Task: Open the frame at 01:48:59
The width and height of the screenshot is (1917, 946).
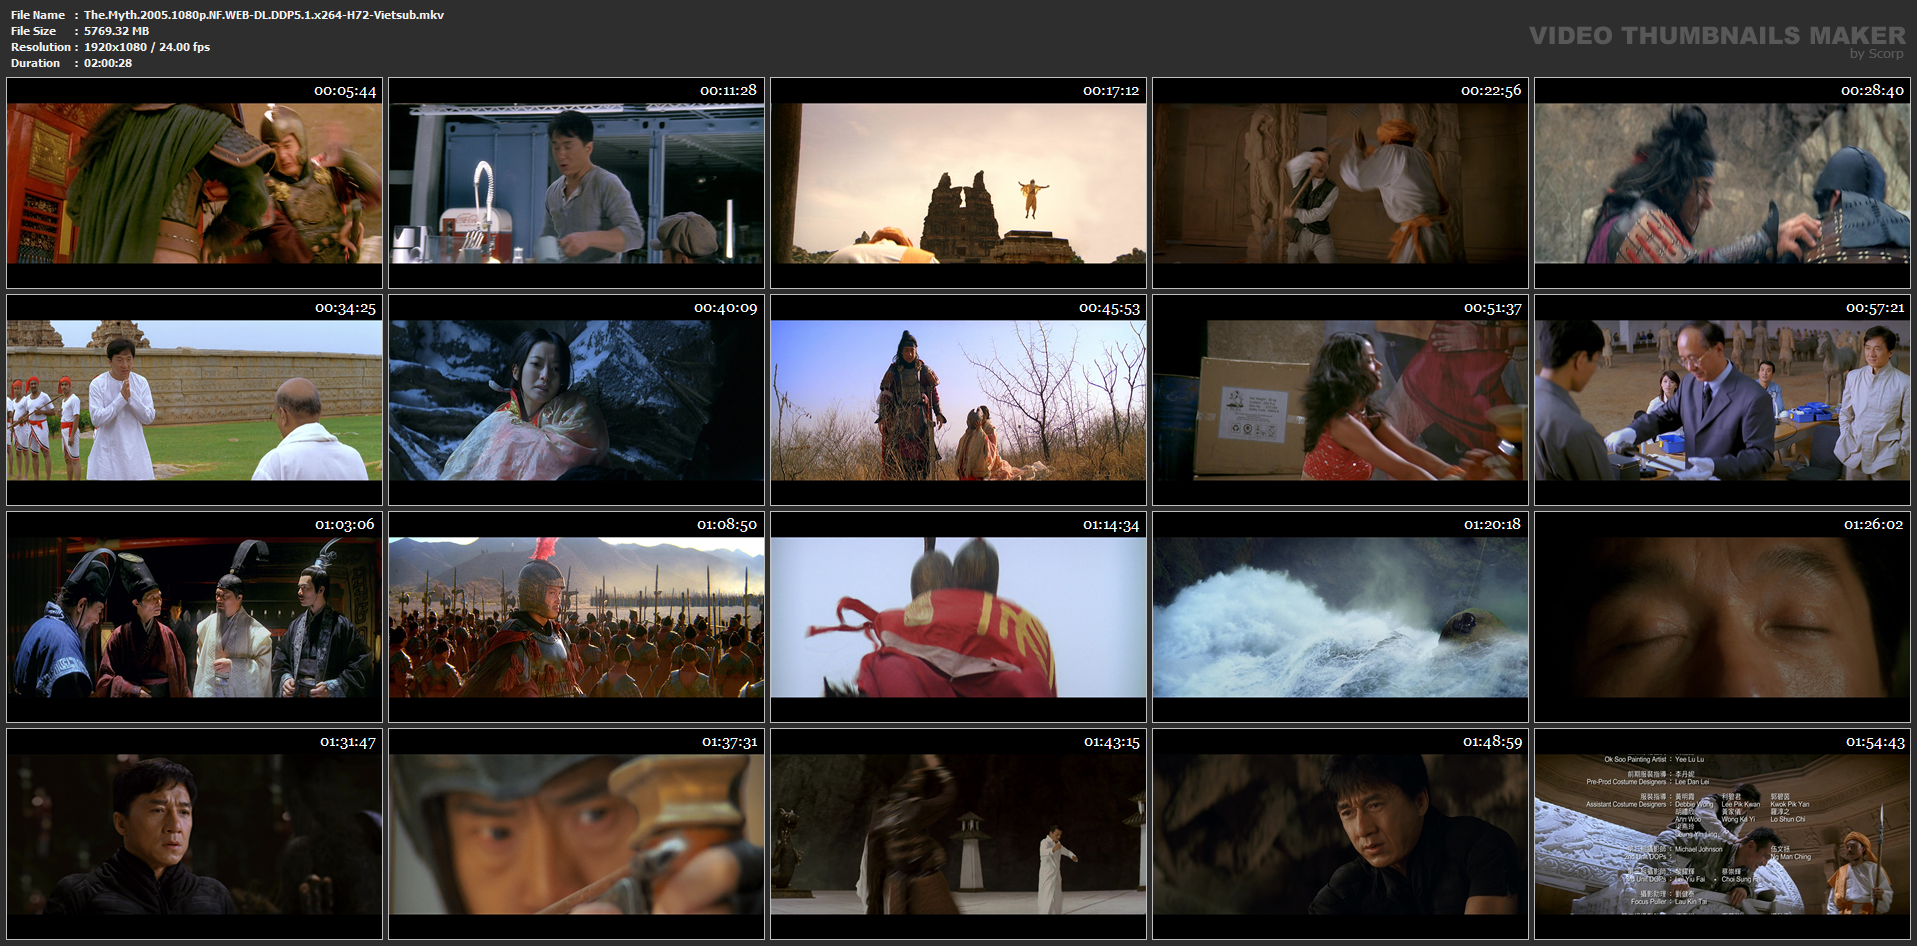Action: [x=1341, y=834]
